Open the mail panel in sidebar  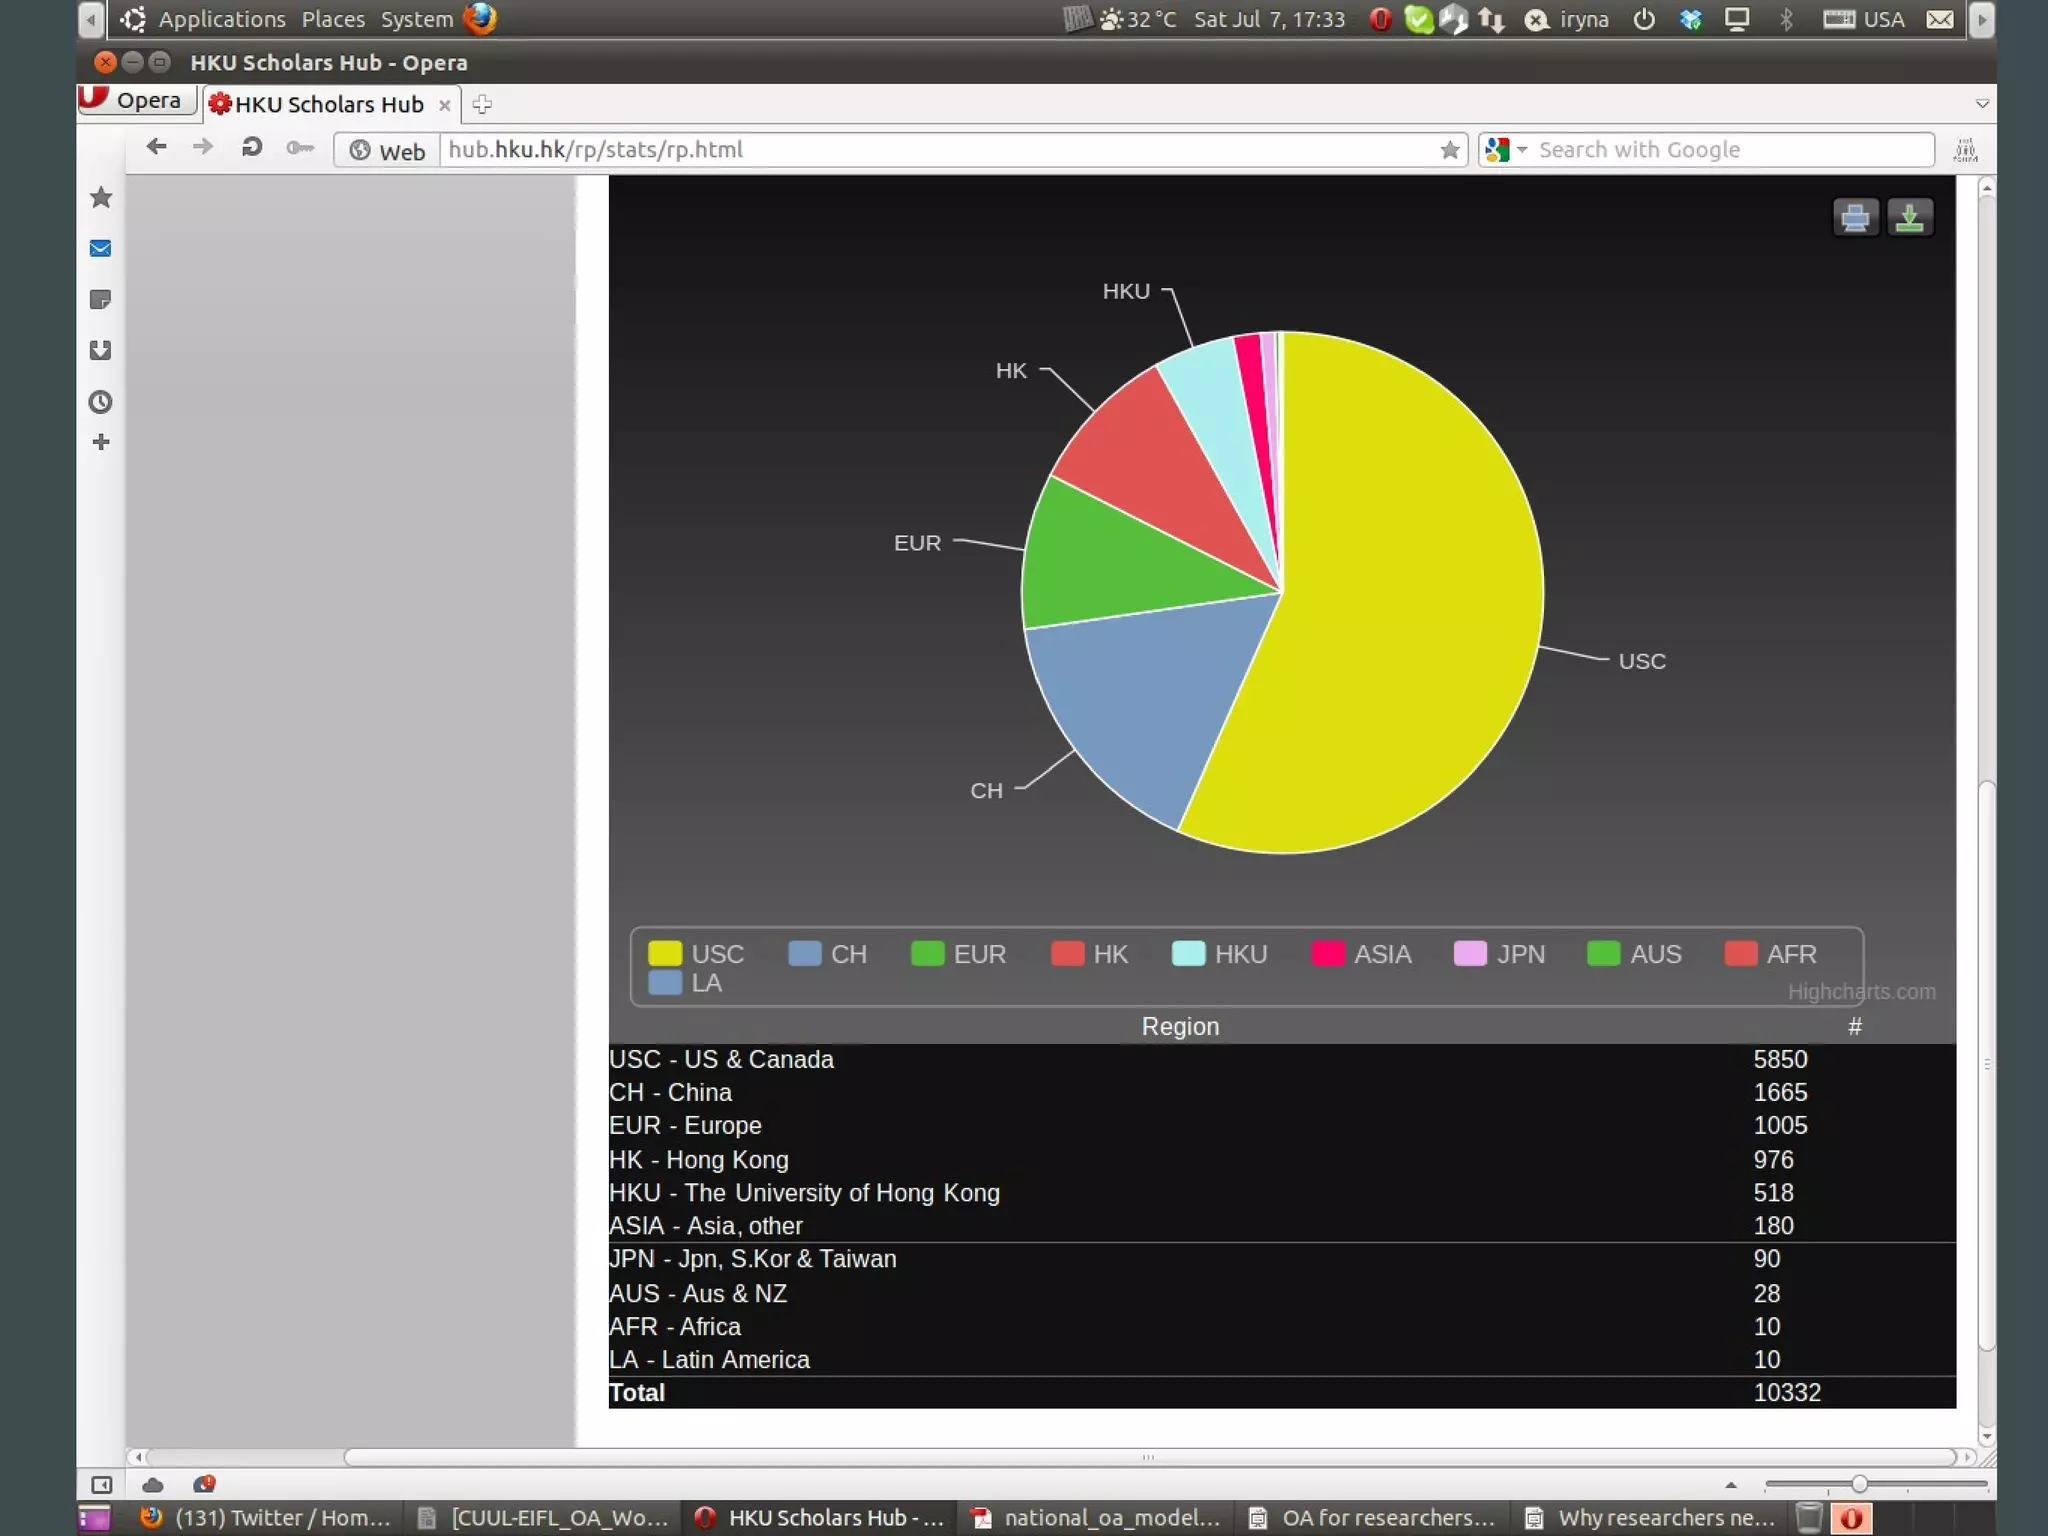[101, 248]
